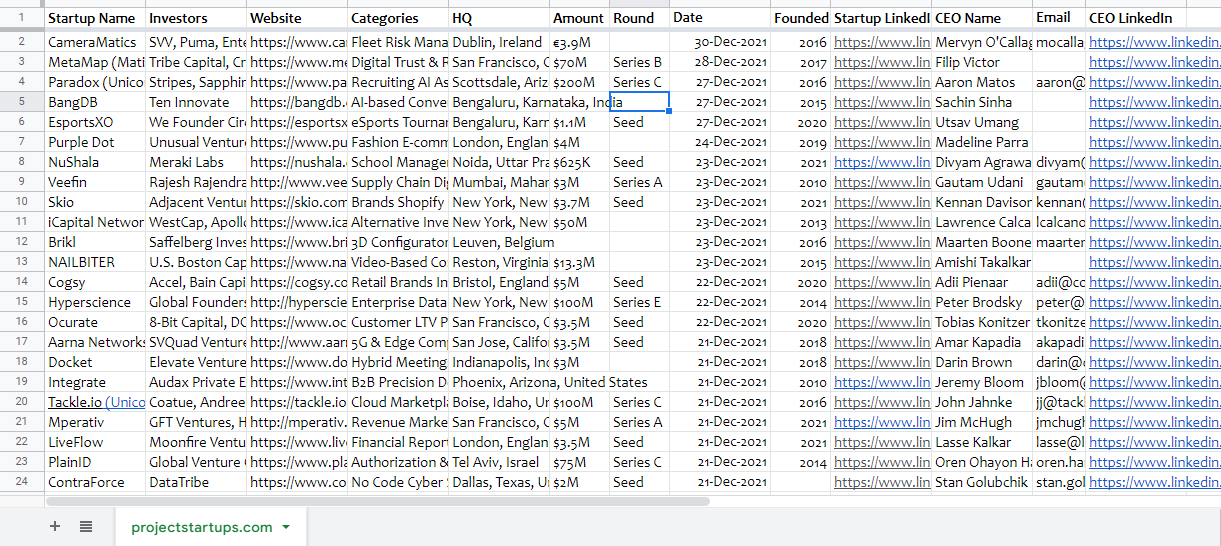This screenshot has height=546, width=1221.
Task: Select the EsportsXO startup name cell
Action: pos(95,122)
